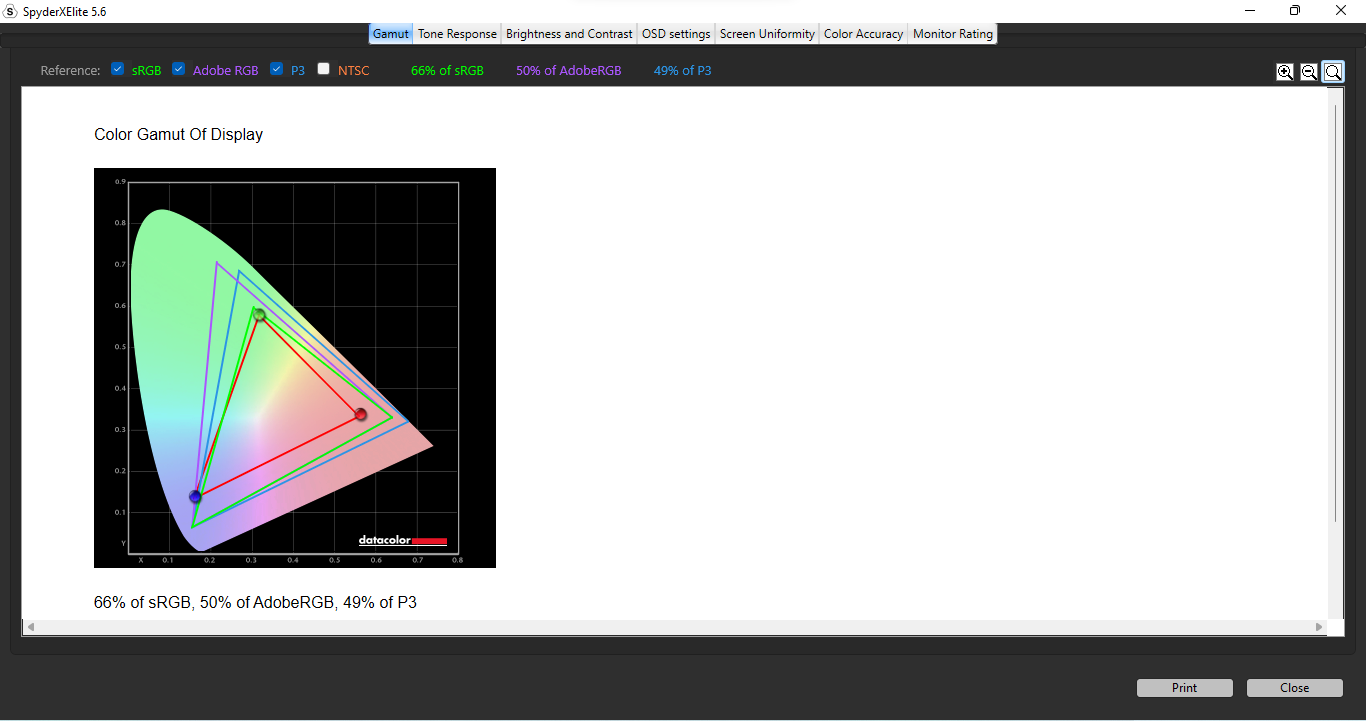Click the green '66% of sRGB' text
Screen dimensions: 1366x721
447,71
